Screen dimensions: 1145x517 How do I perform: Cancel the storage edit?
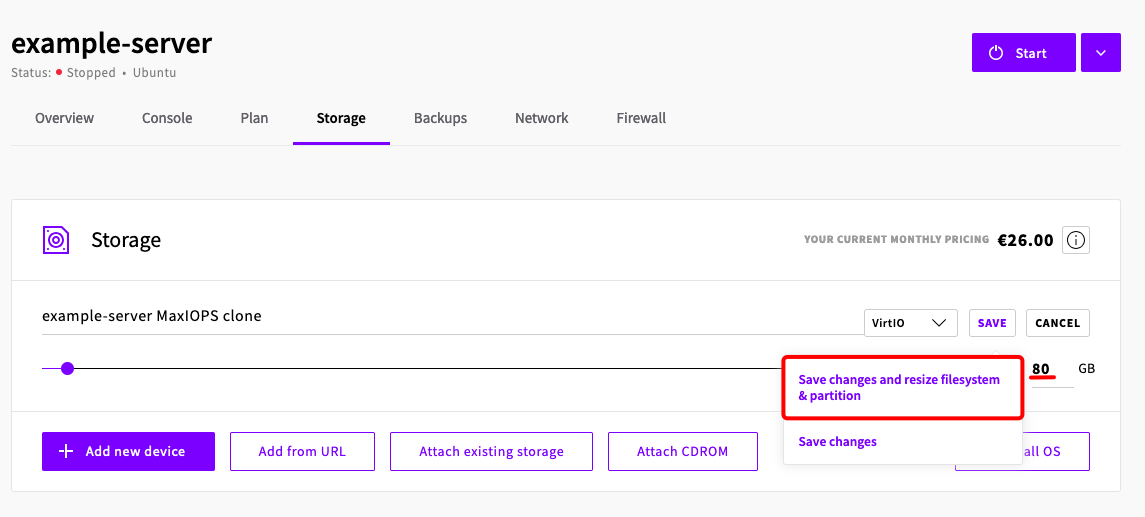click(1057, 323)
